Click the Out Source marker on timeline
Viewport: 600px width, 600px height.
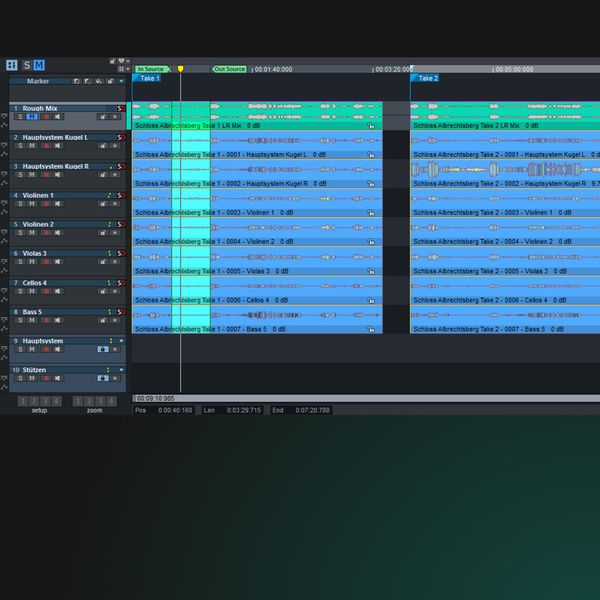click(229, 69)
